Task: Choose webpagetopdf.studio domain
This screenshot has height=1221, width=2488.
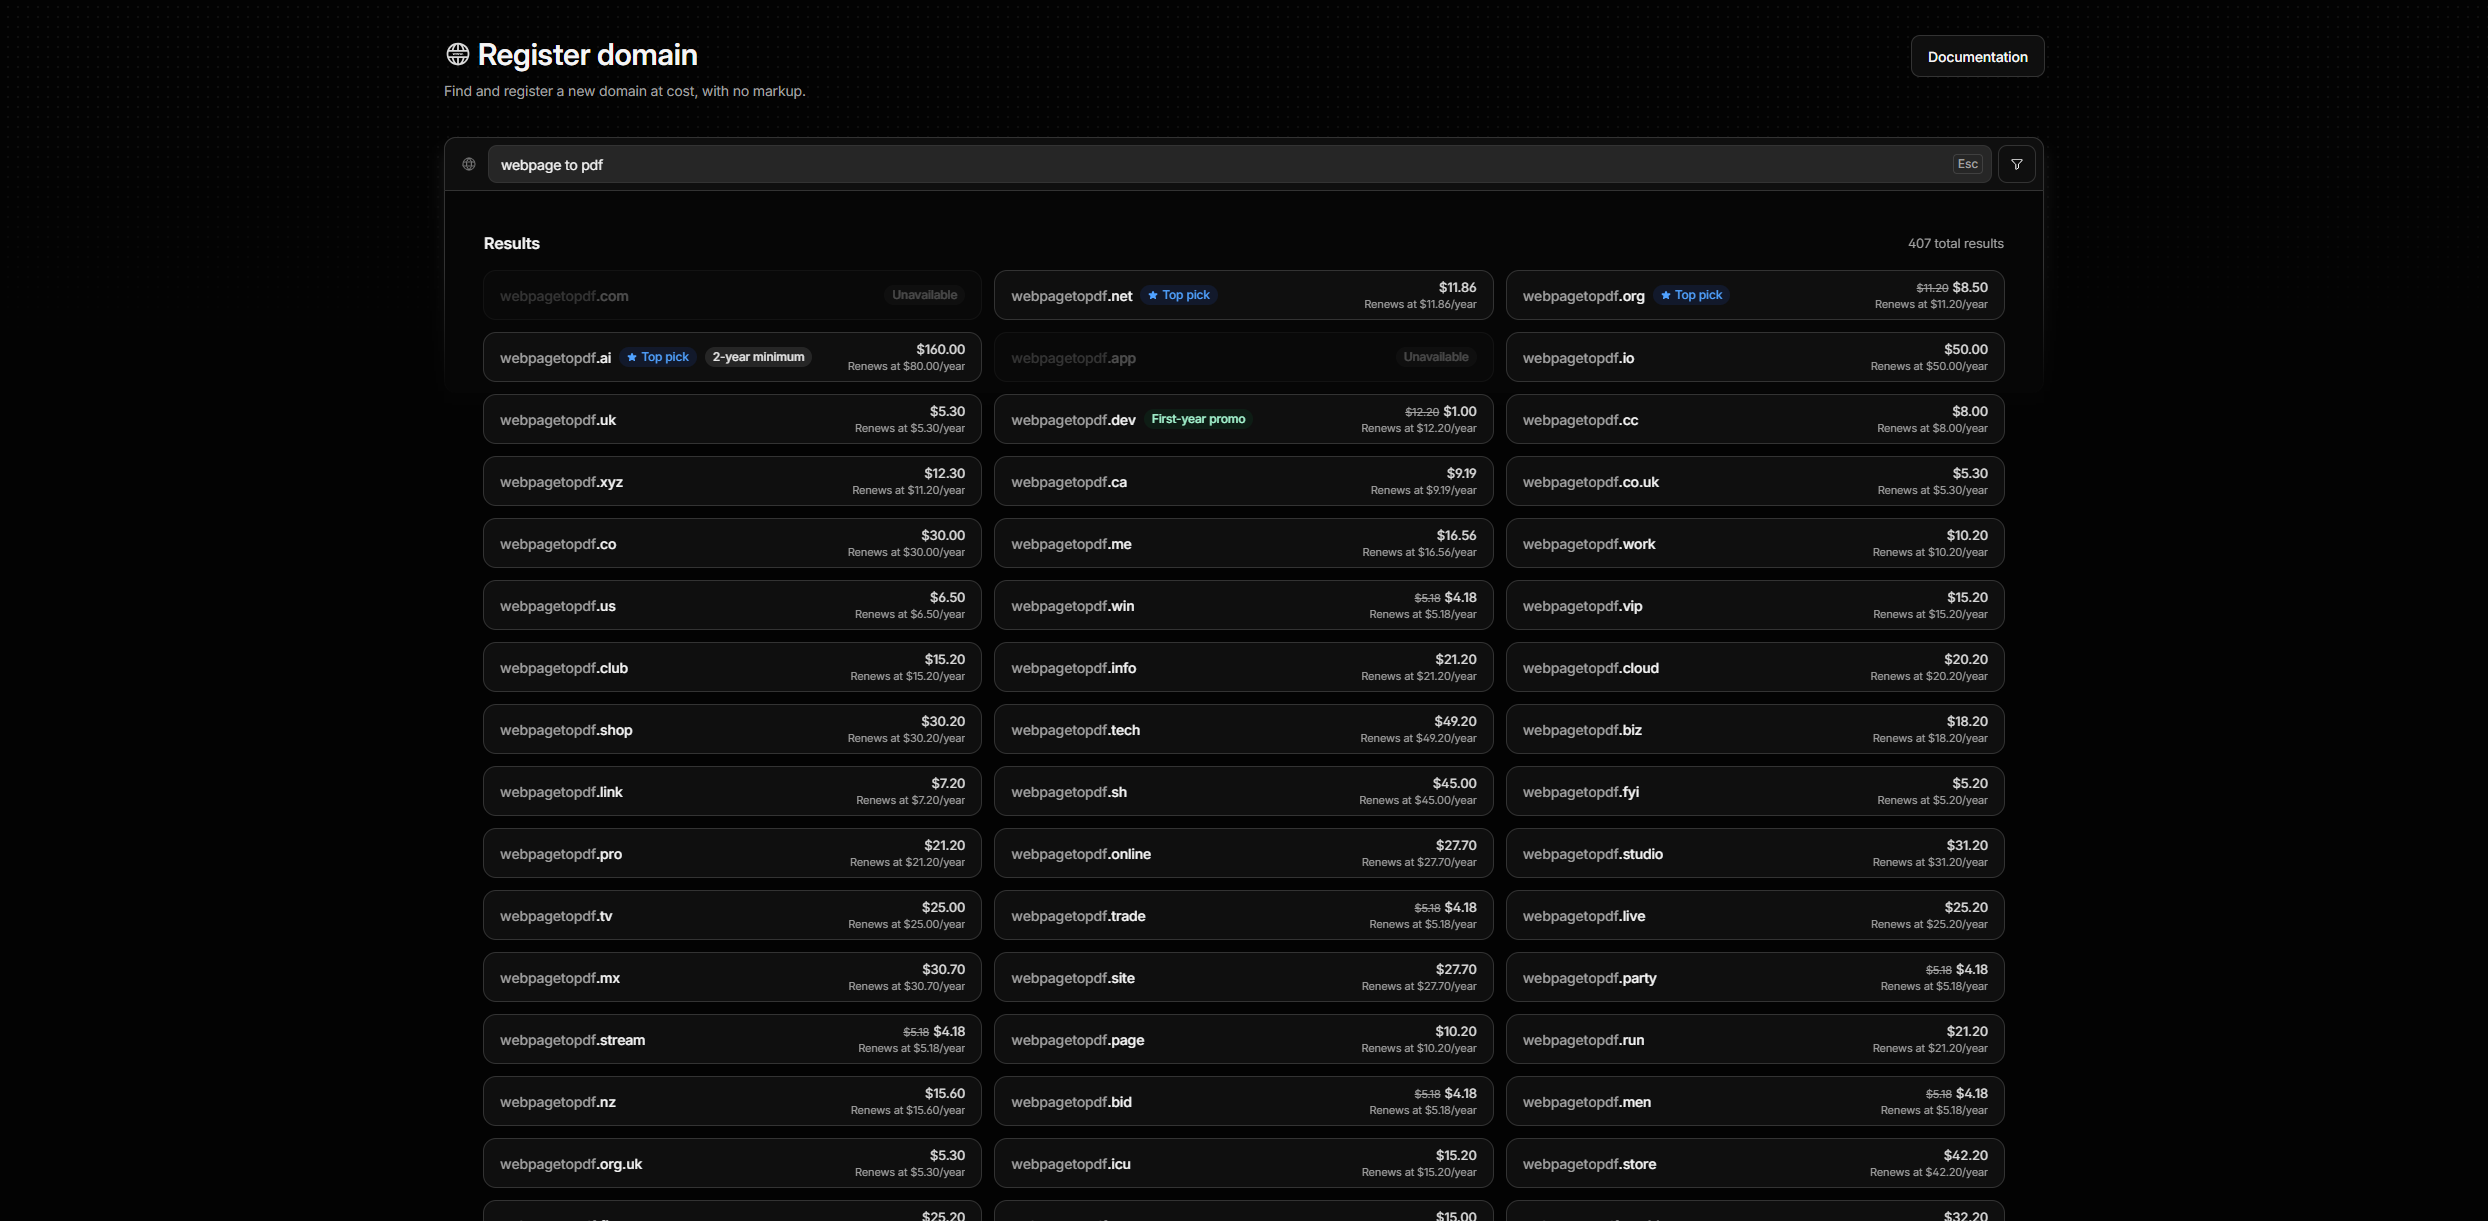Action: [x=1755, y=853]
